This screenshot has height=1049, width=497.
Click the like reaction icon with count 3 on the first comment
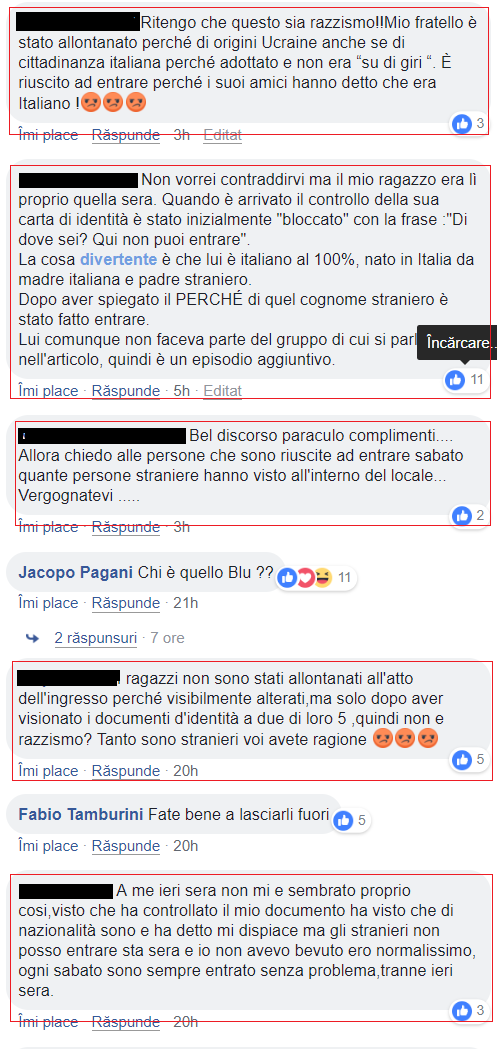(x=462, y=123)
